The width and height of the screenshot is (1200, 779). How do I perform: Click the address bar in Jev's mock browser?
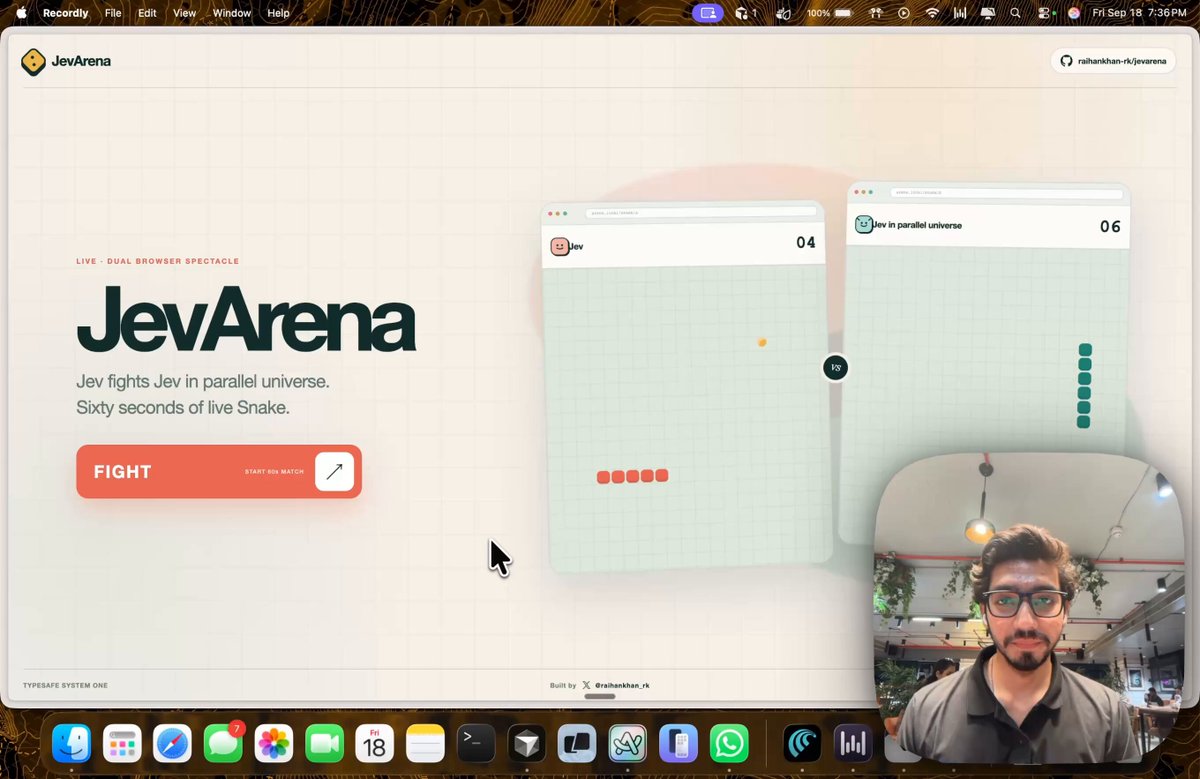[x=700, y=212]
